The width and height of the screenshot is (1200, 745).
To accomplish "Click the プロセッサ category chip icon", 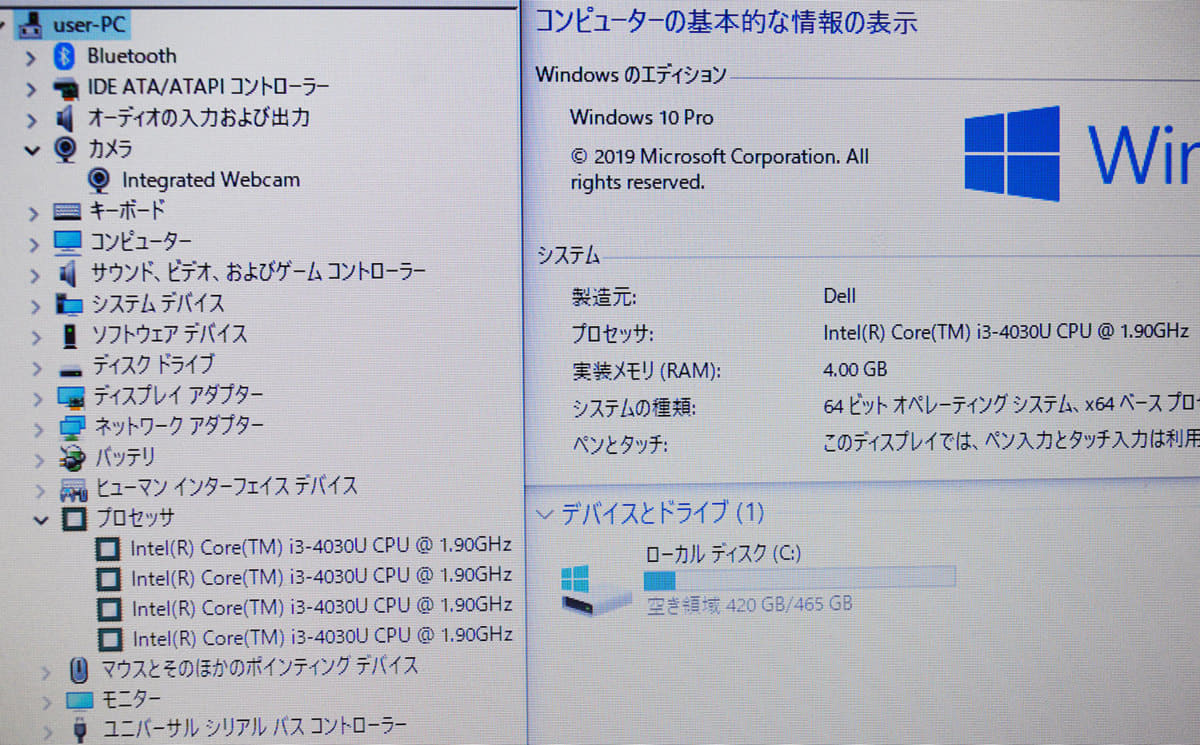I will 74,518.
